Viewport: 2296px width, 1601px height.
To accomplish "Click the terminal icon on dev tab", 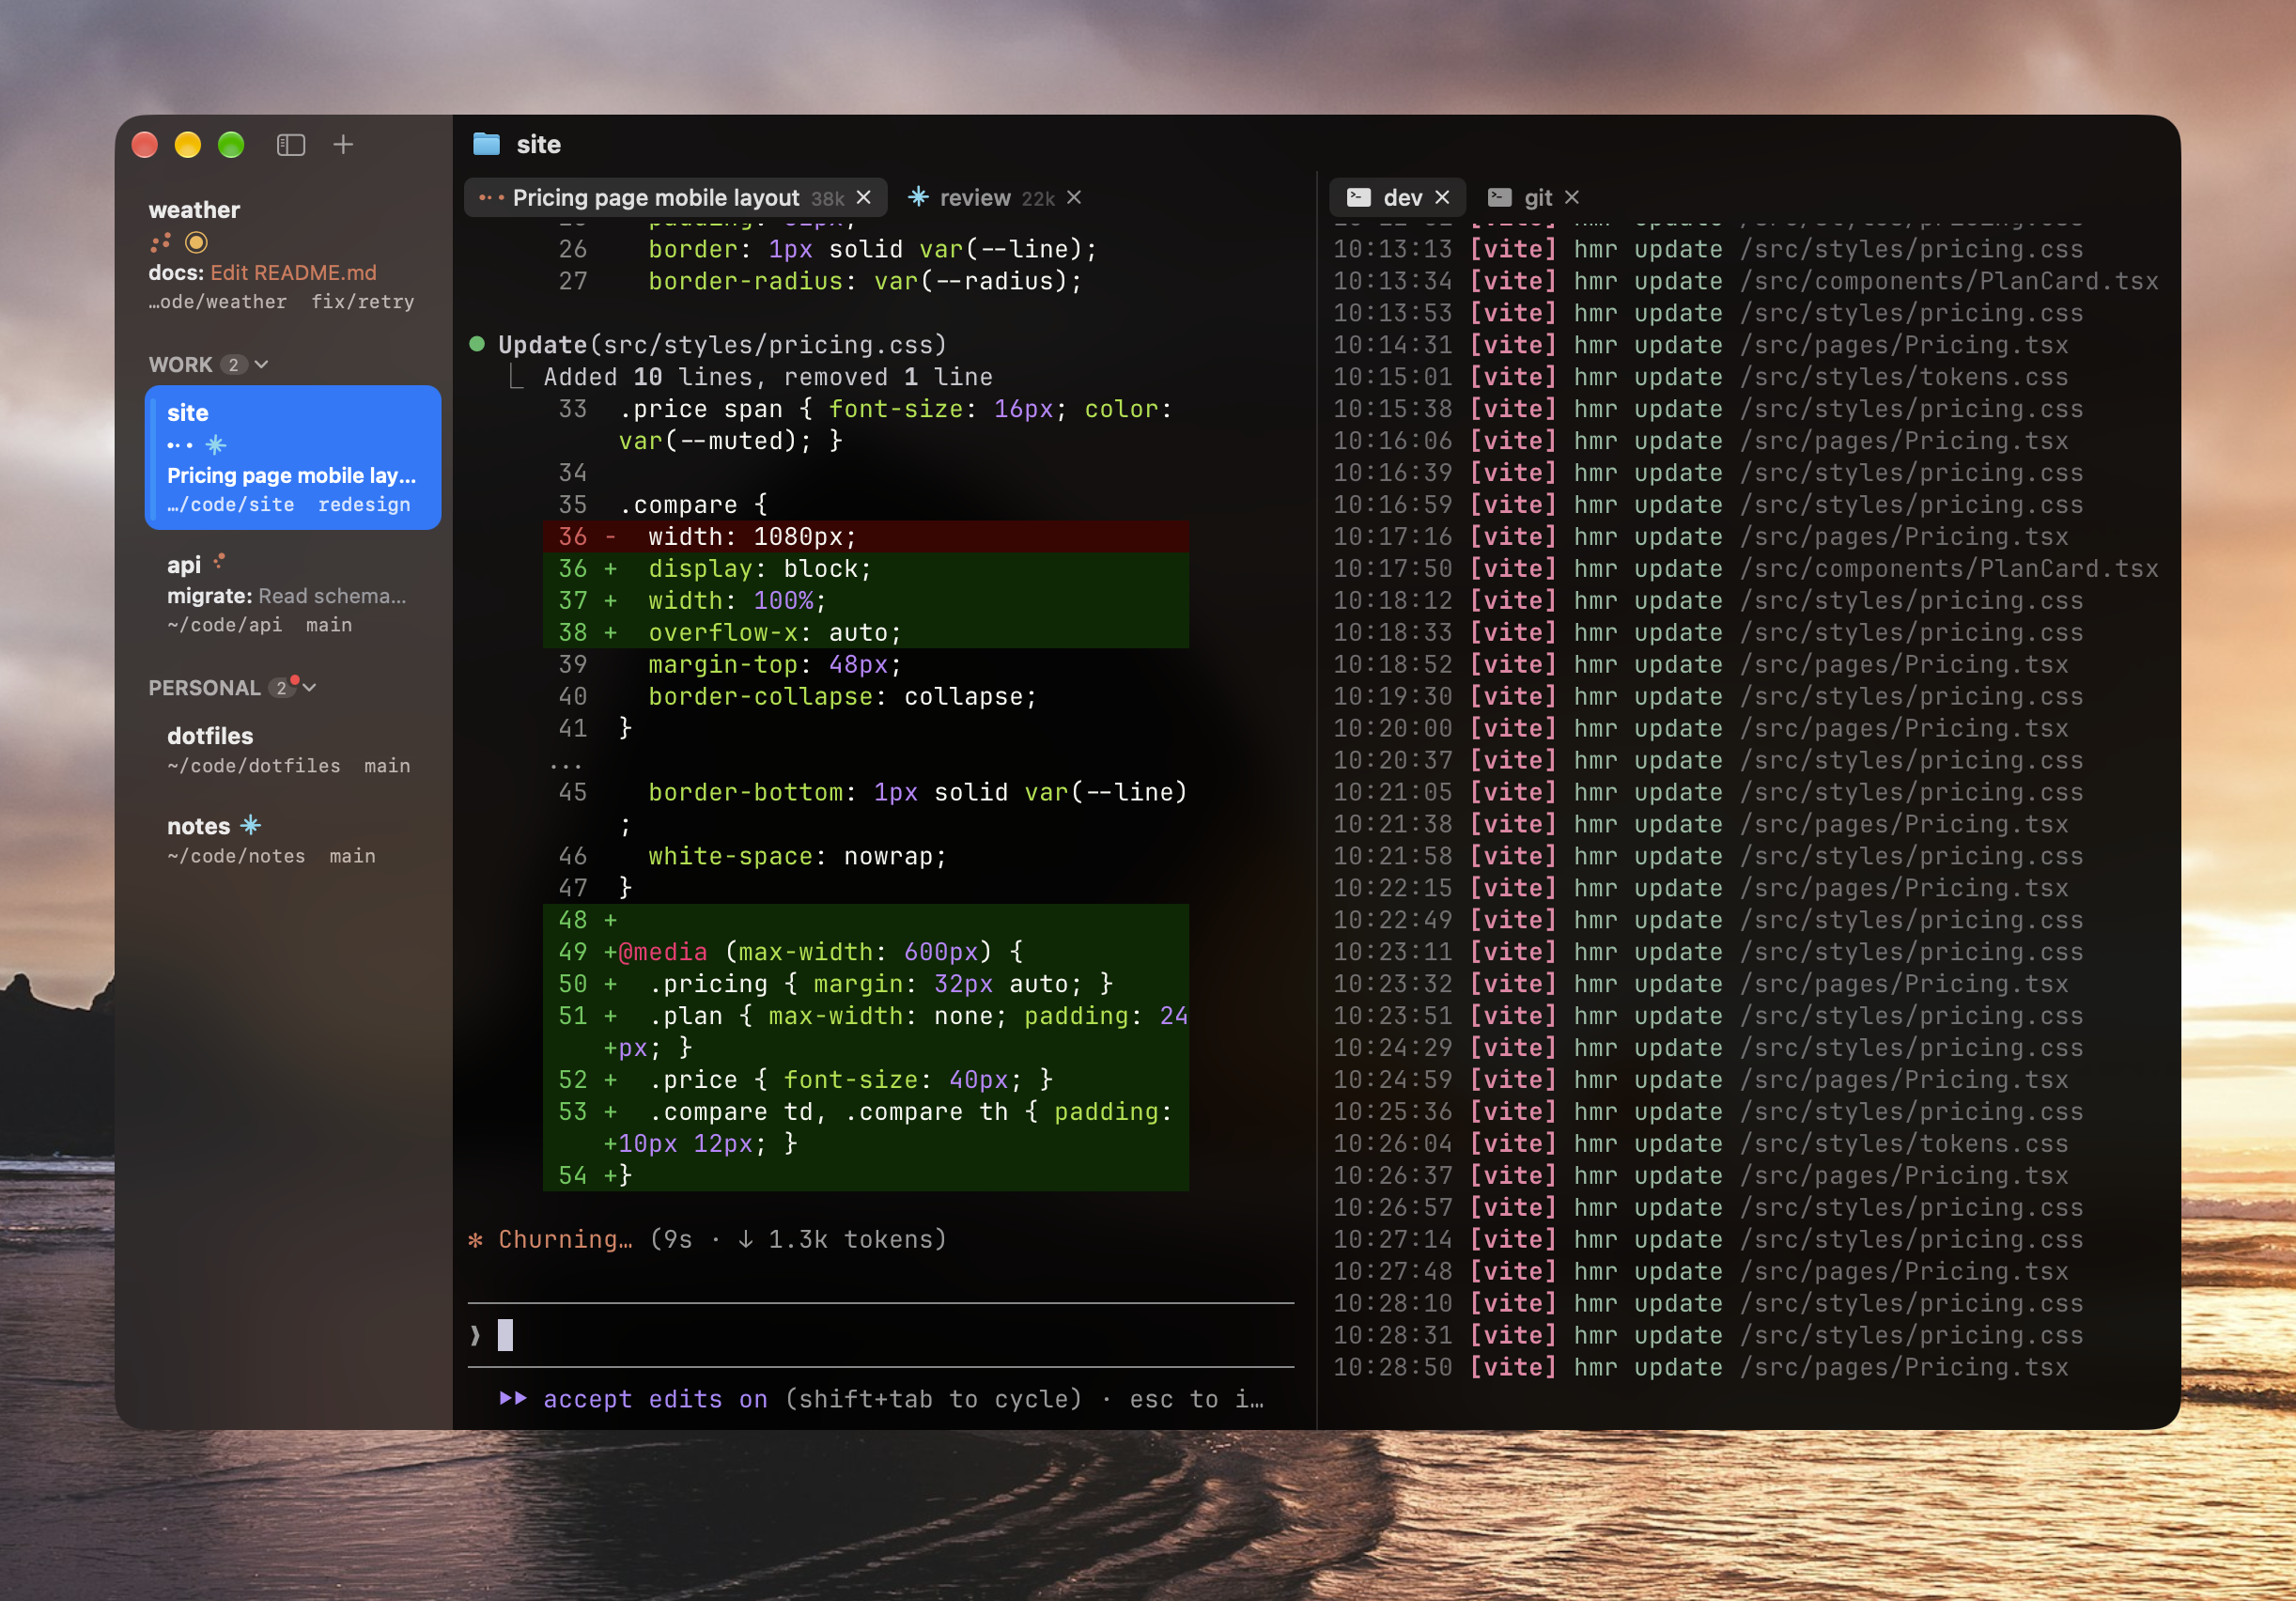I will point(1358,197).
